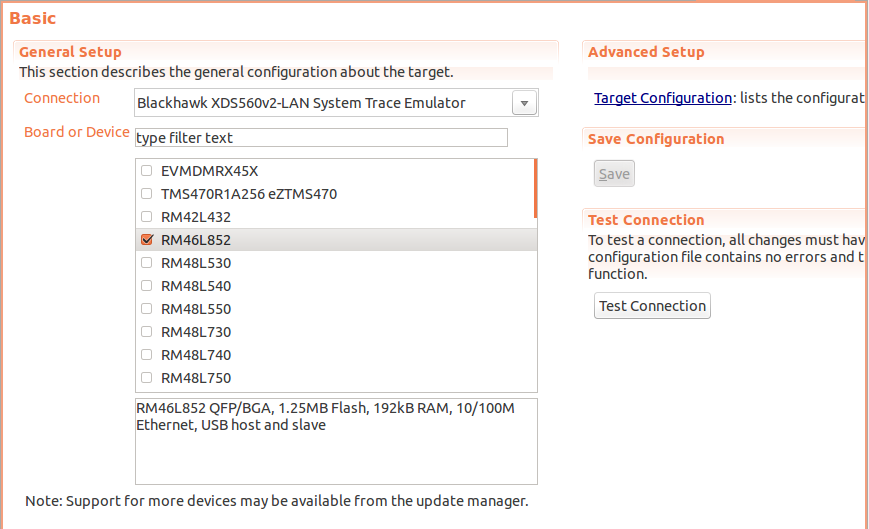Select Blackhawk XDS560v2-LAN connection combo box

[x=322, y=103]
